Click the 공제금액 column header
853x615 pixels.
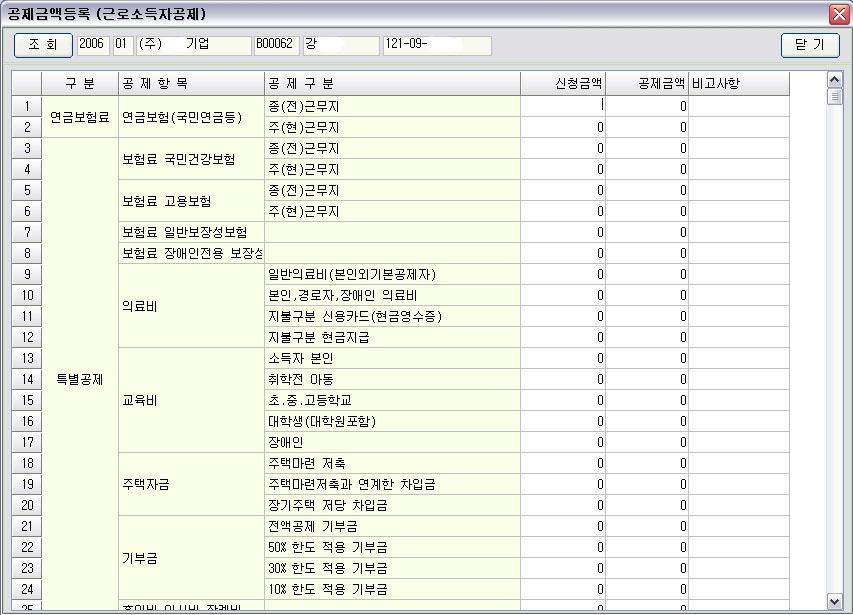pyautogui.click(x=647, y=83)
